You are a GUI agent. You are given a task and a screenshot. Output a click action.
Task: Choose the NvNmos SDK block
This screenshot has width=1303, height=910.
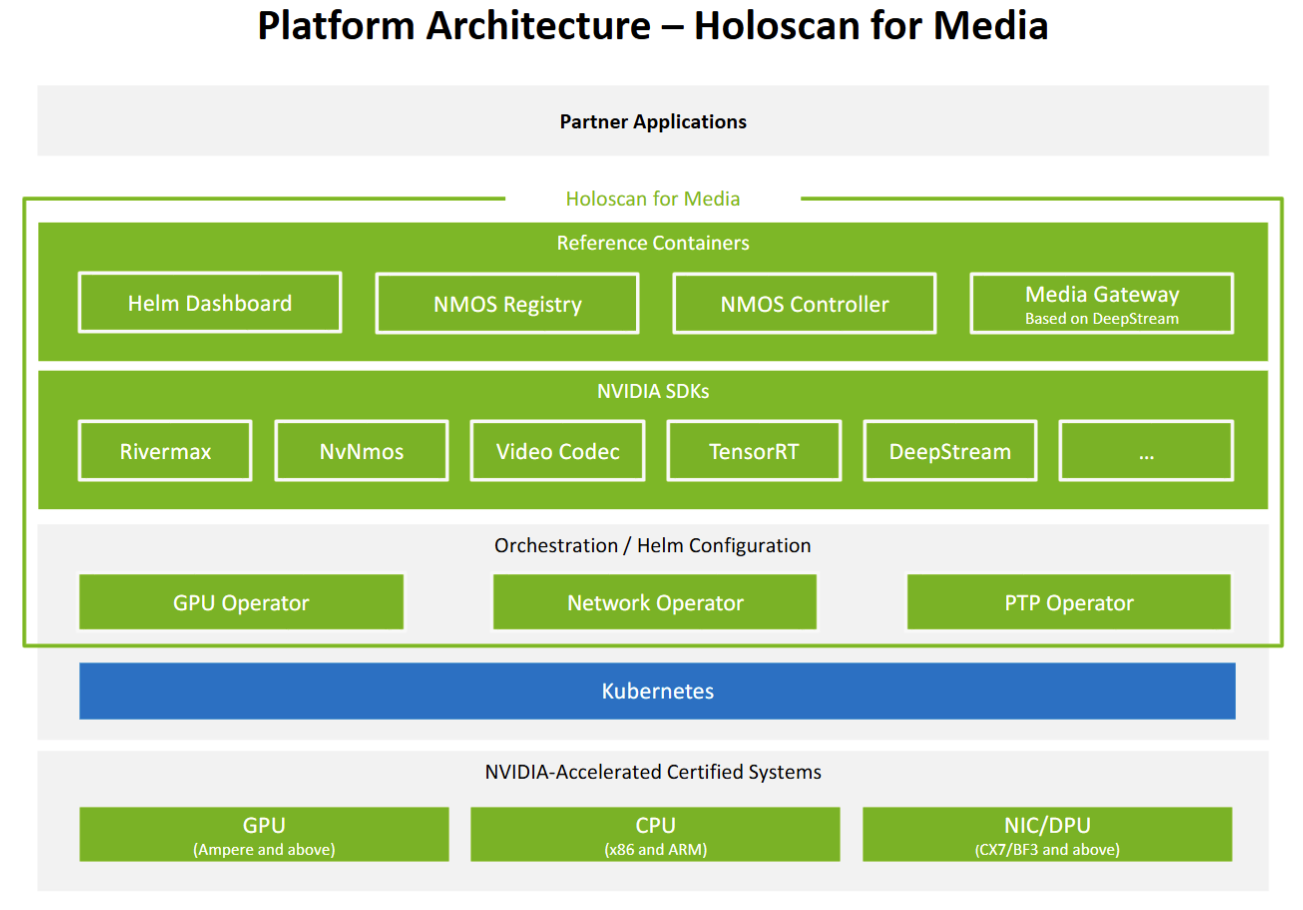coord(361,451)
